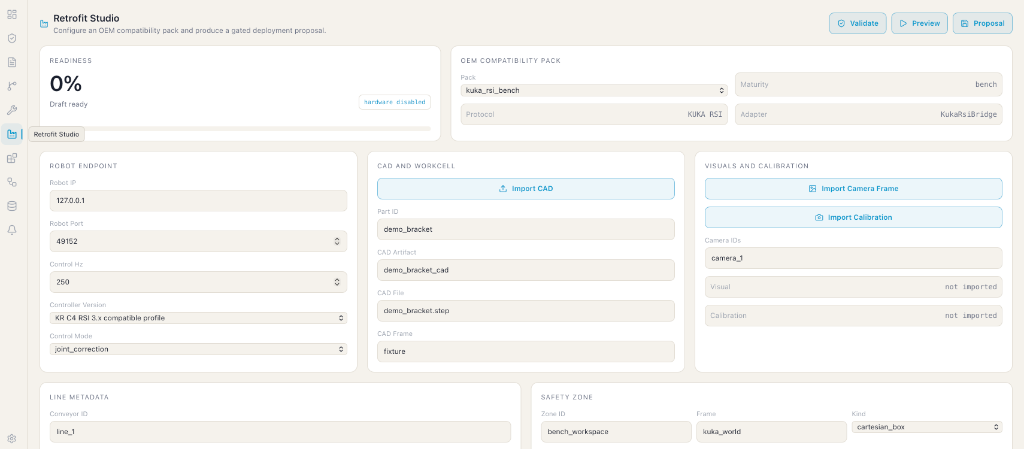Click the Draft ready status text
This screenshot has height=449, width=1024.
(x=69, y=104)
